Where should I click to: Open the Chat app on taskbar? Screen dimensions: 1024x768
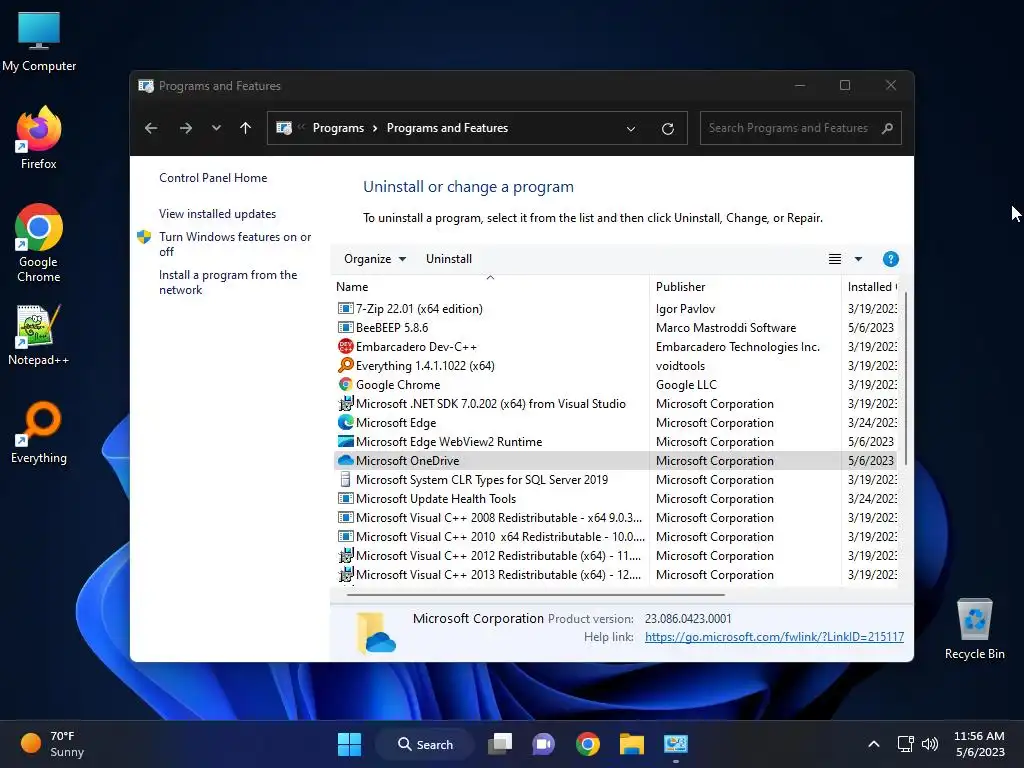[543, 744]
